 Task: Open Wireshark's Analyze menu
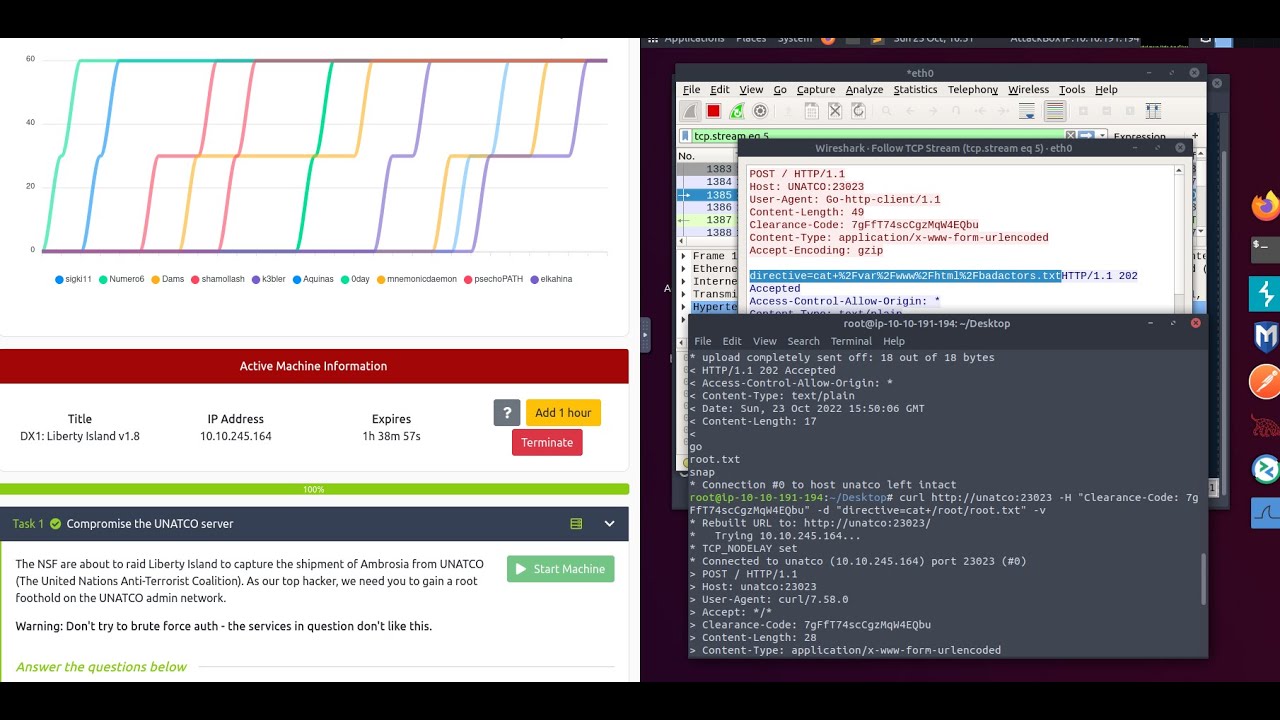pos(864,89)
